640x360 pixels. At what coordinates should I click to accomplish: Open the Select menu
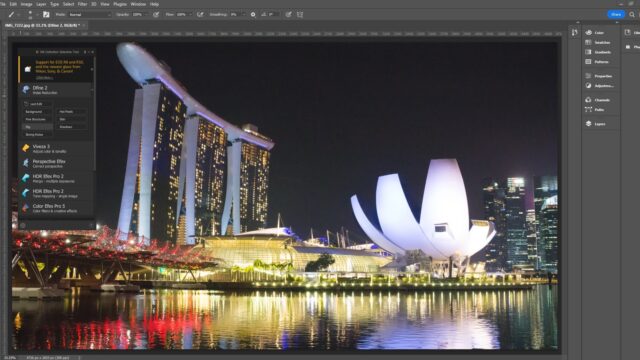click(68, 4)
